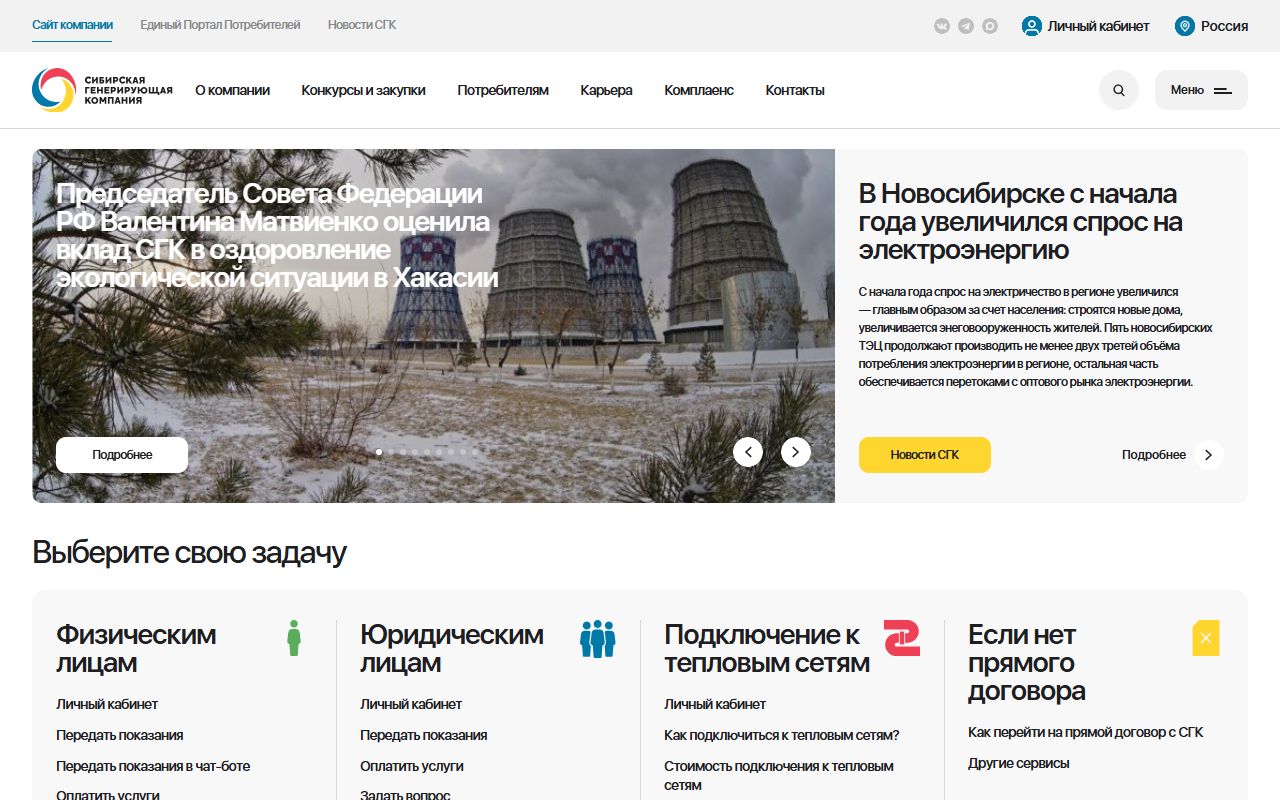Open Личный кабинет under Физическим лицам
The width and height of the screenshot is (1280, 800).
pyautogui.click(x=107, y=704)
